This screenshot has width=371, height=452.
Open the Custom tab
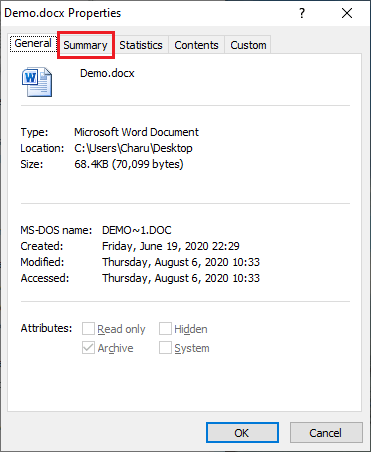[x=248, y=45]
